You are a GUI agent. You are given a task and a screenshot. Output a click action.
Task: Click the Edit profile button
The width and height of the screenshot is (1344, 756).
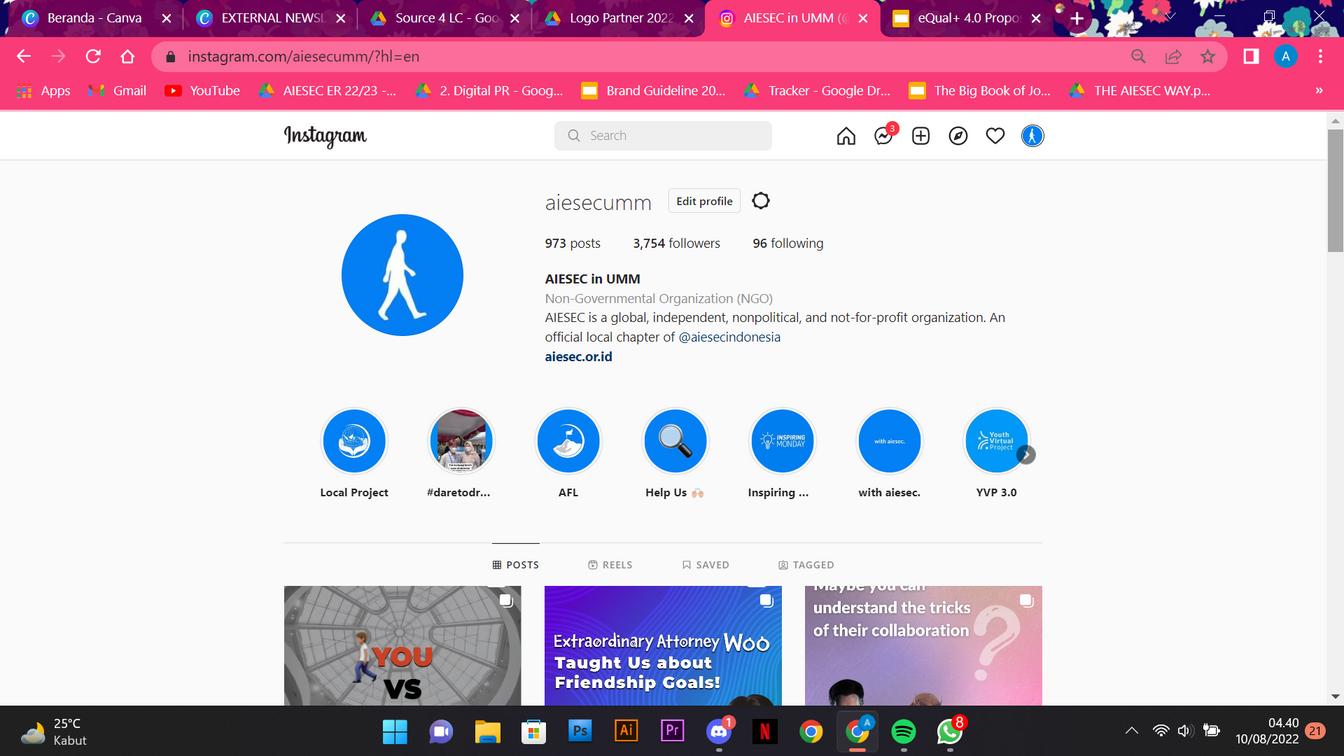pos(704,201)
